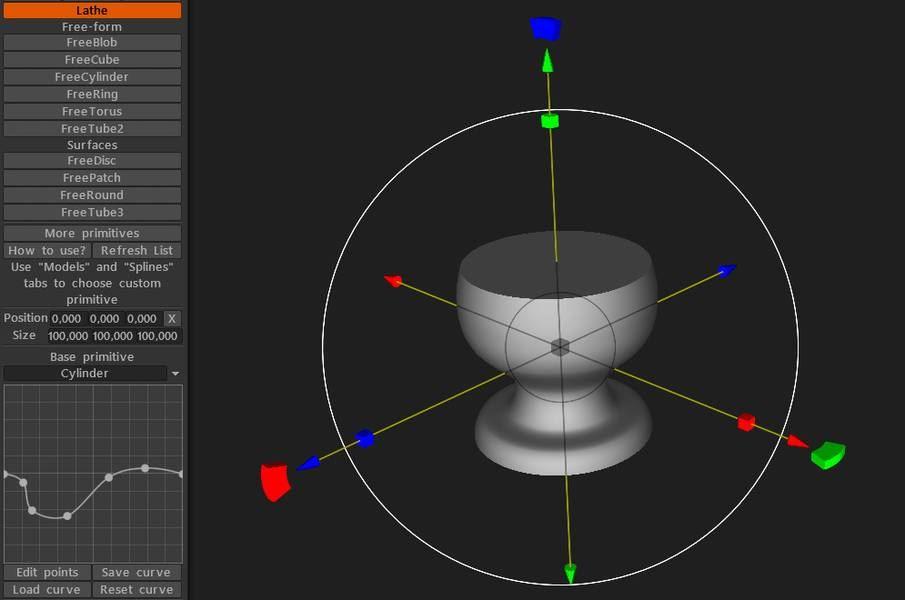Select the Lathe primitive
The image size is (905, 600).
tap(92, 10)
